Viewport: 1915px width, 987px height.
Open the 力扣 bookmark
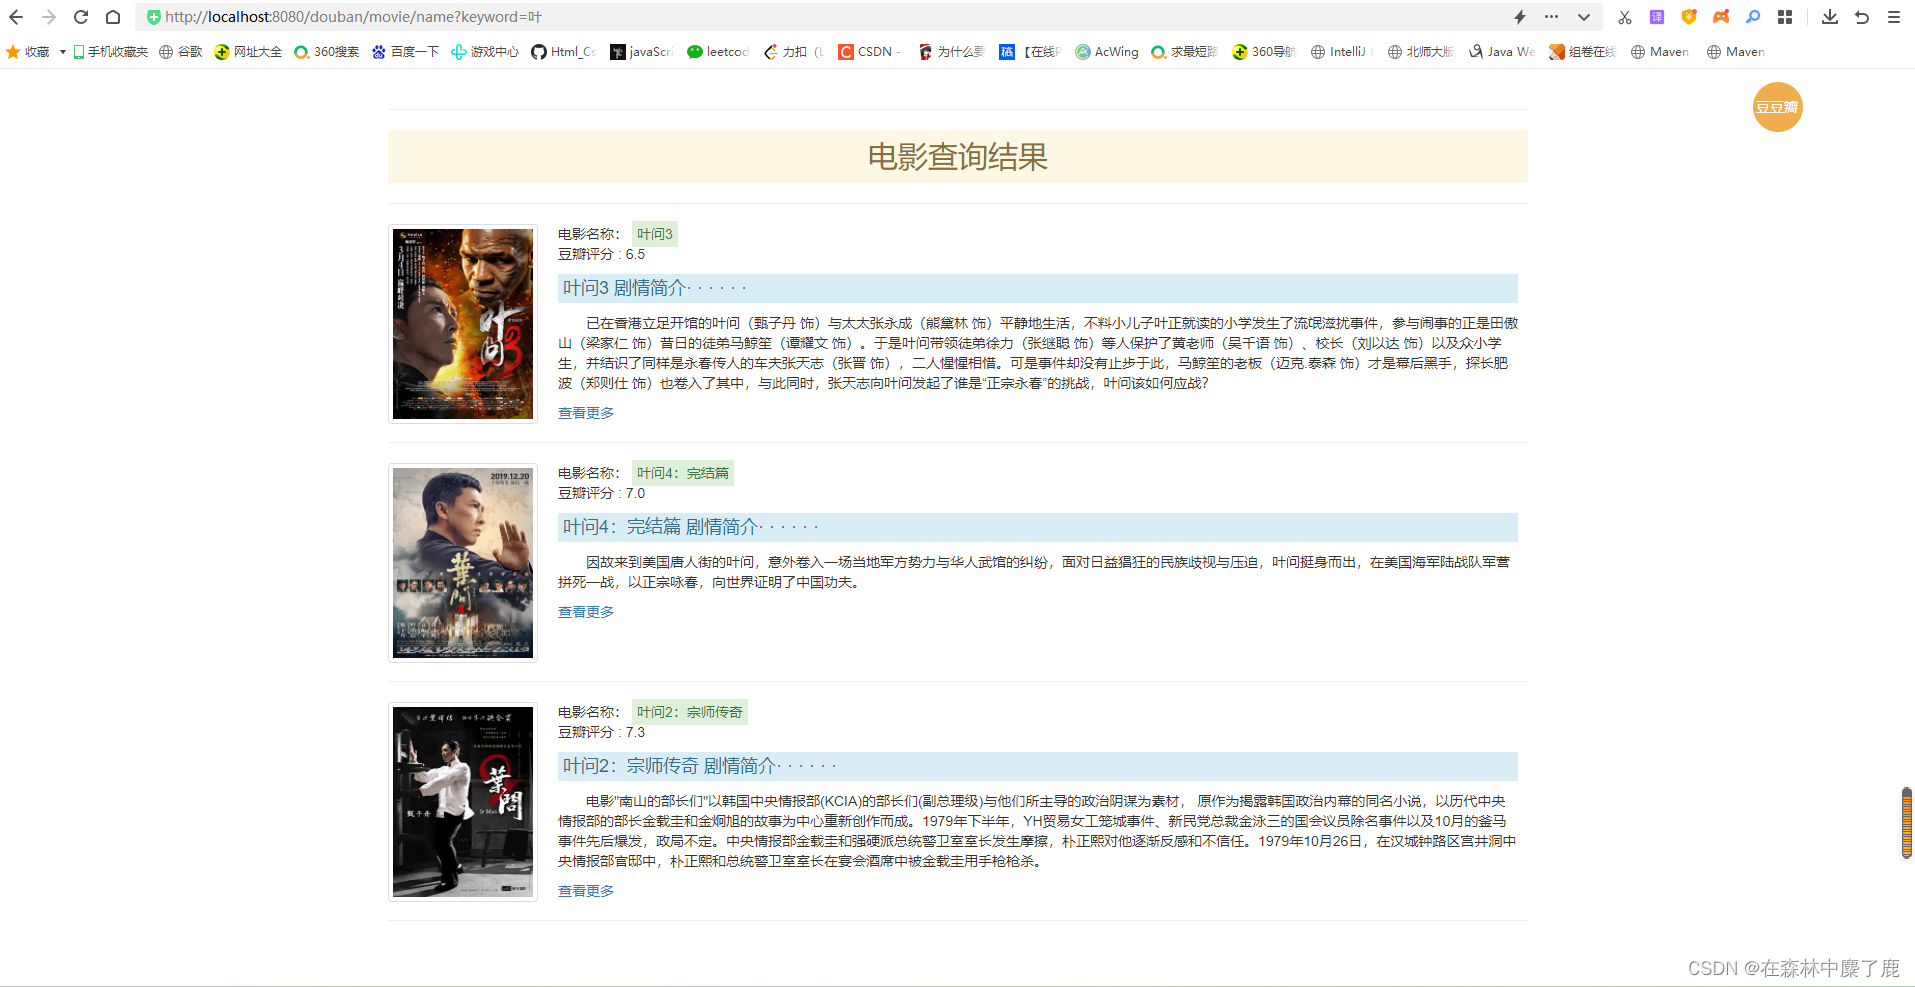point(794,52)
